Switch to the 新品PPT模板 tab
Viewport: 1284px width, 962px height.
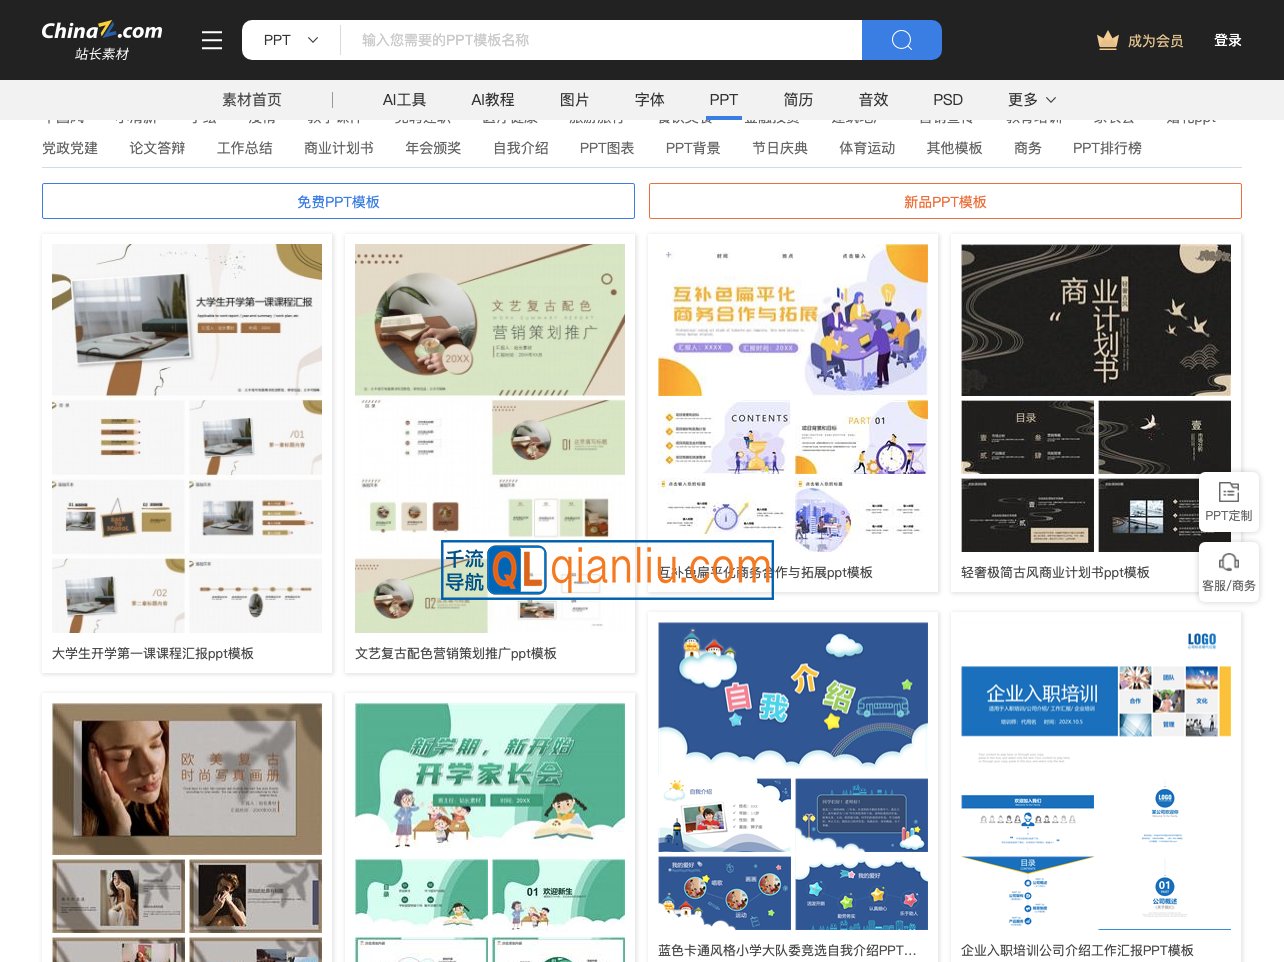(x=945, y=201)
